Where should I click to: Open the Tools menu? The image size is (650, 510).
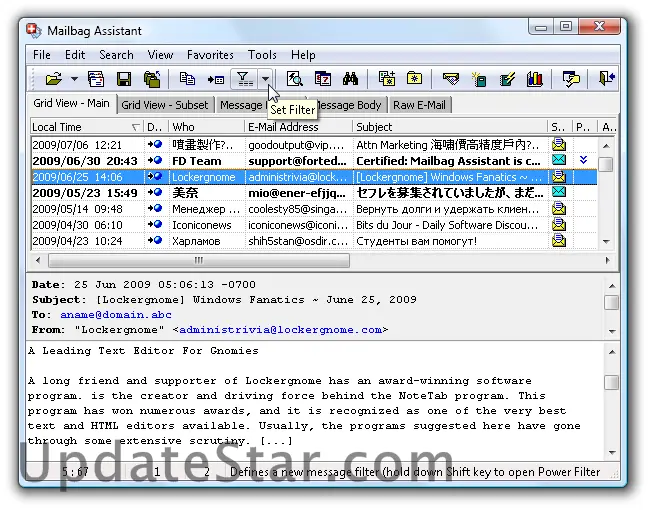point(262,55)
